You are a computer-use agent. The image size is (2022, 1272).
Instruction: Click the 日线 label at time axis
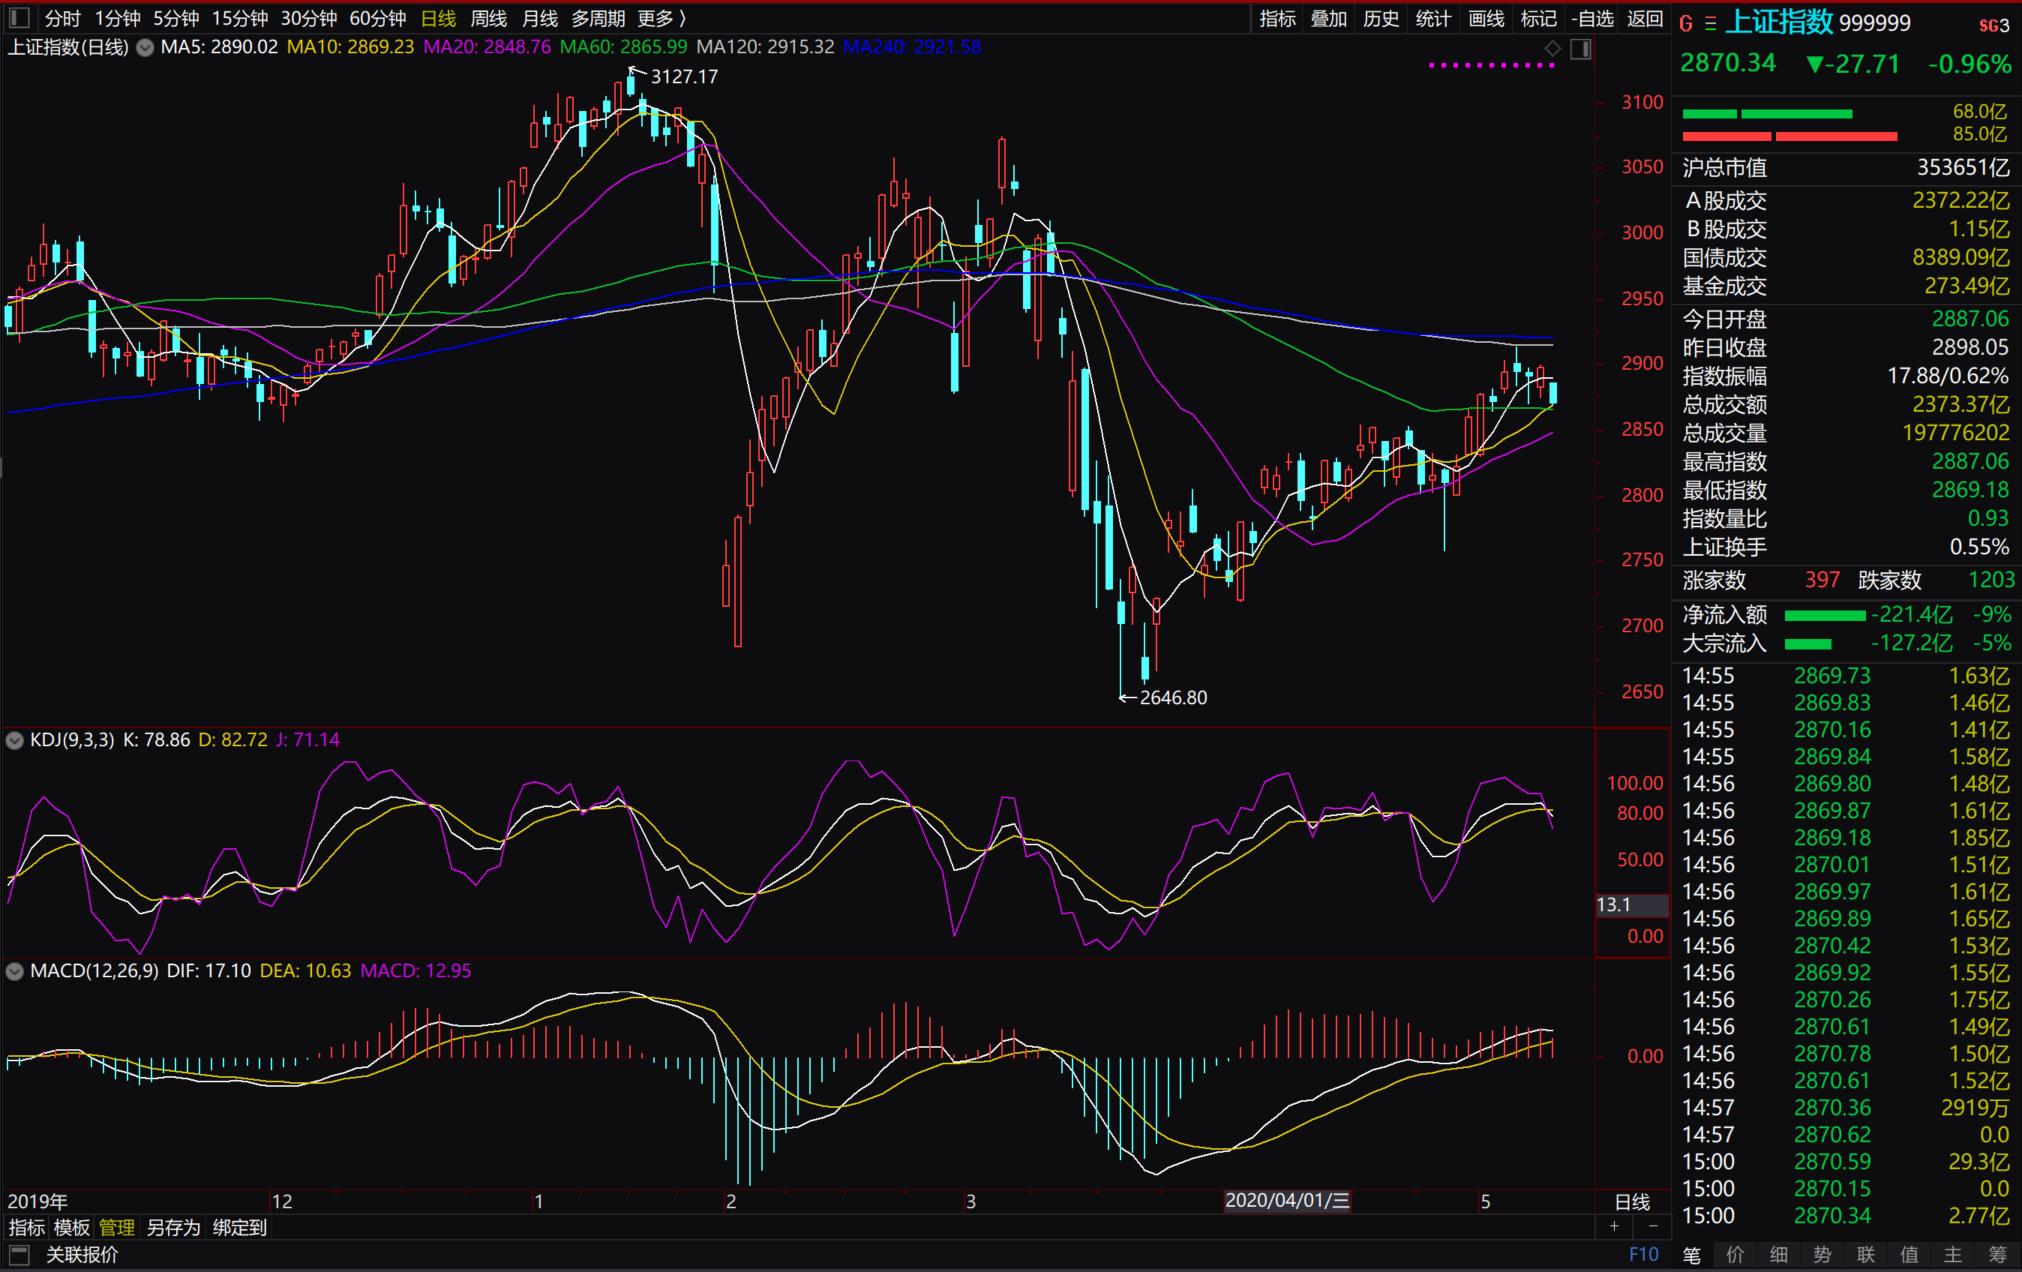tap(1632, 1201)
